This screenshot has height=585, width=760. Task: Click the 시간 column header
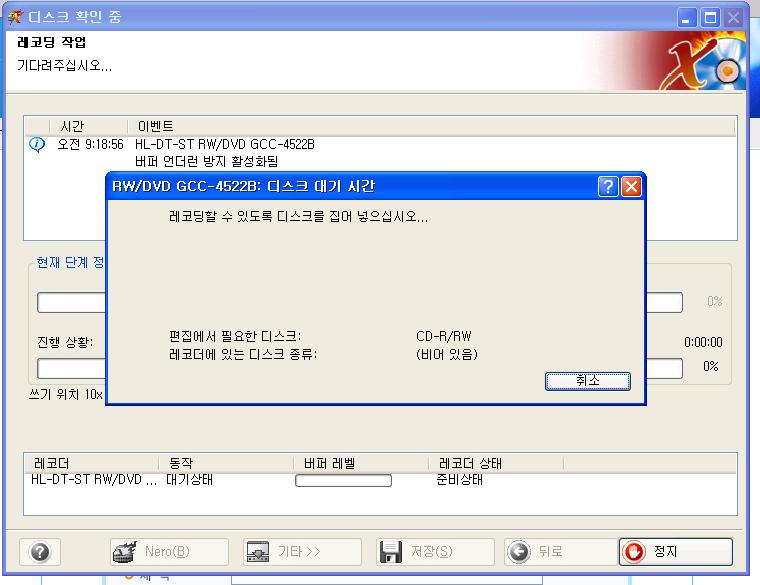coord(88,126)
